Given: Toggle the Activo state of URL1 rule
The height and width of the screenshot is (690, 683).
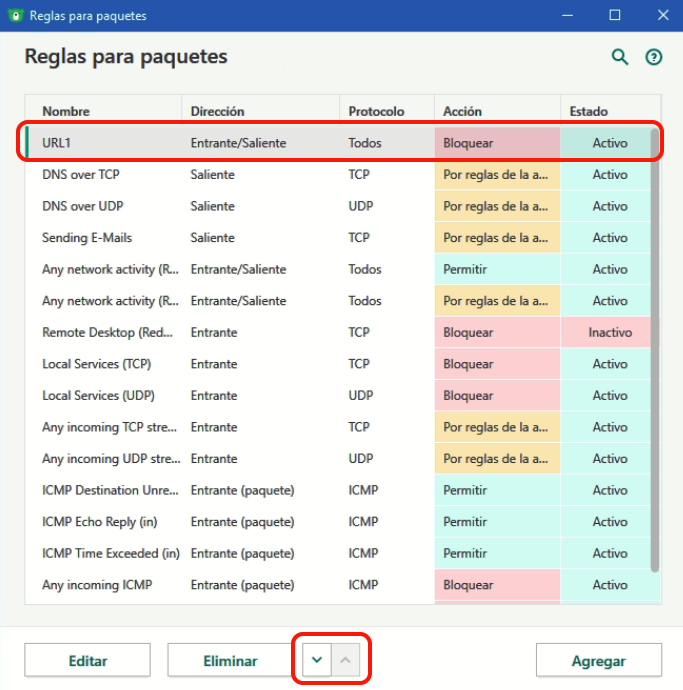Looking at the screenshot, I should pos(609,143).
